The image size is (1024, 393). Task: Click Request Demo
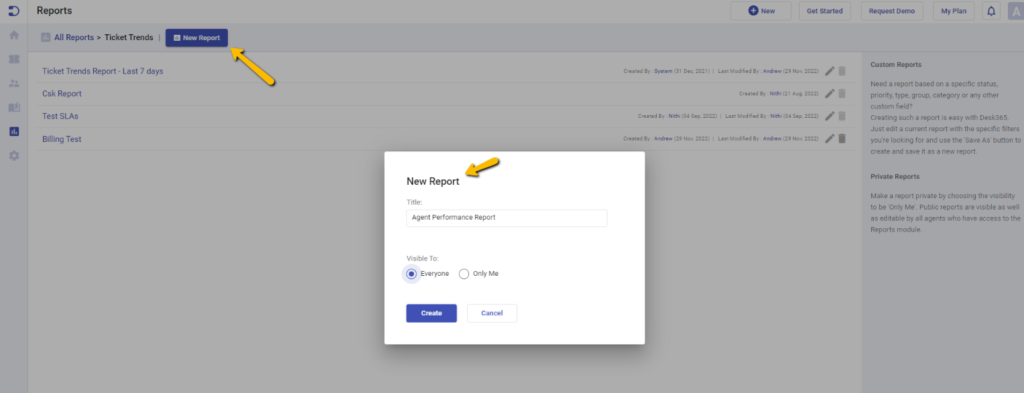click(891, 11)
